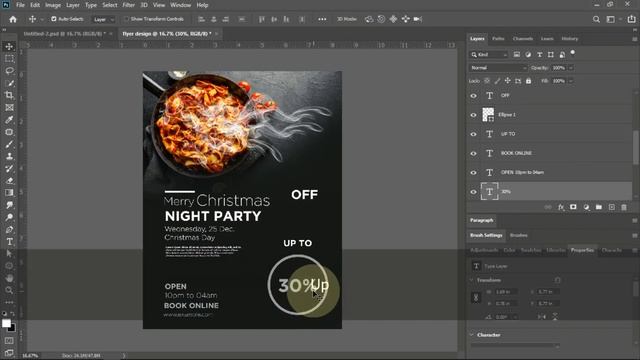Toggle layer filter on/off switch

pyautogui.click(x=573, y=53)
